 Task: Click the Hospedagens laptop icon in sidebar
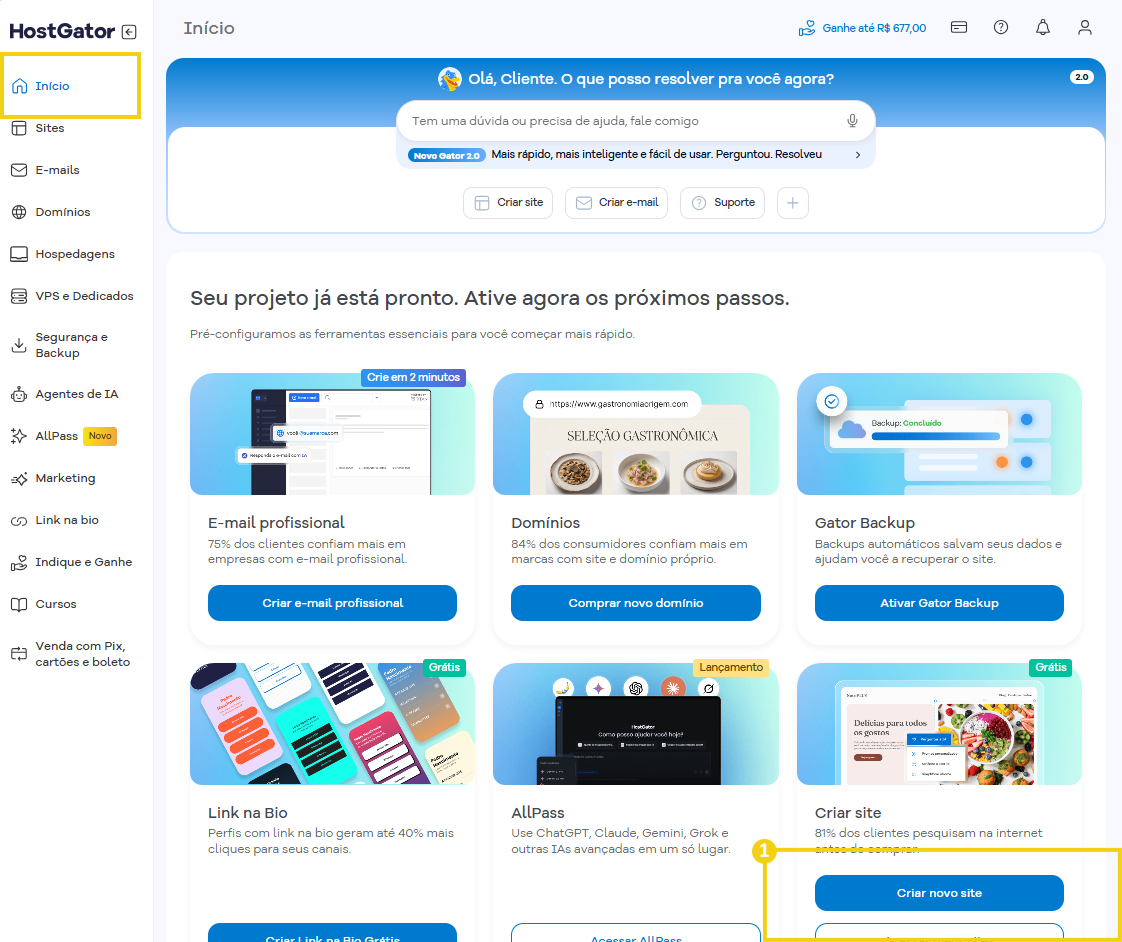(x=19, y=254)
